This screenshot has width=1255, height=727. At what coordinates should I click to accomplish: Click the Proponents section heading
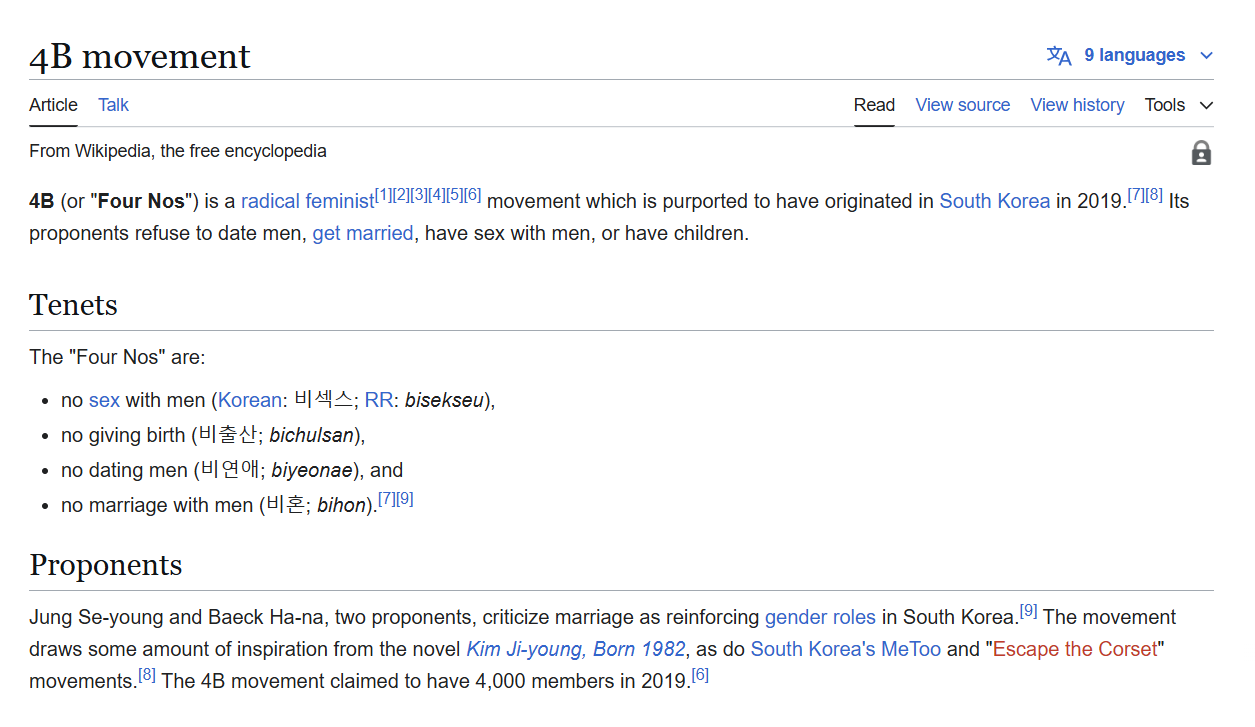(106, 565)
